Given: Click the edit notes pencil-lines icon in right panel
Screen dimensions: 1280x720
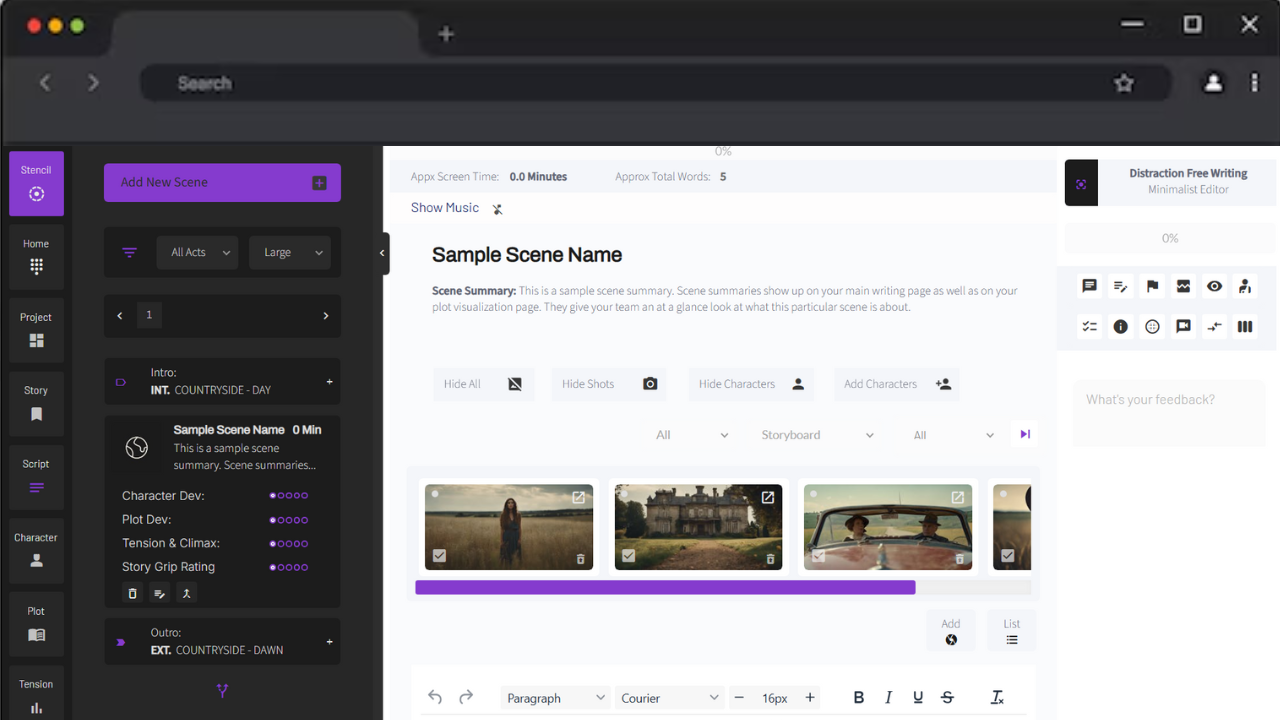Looking at the screenshot, I should 1121,286.
